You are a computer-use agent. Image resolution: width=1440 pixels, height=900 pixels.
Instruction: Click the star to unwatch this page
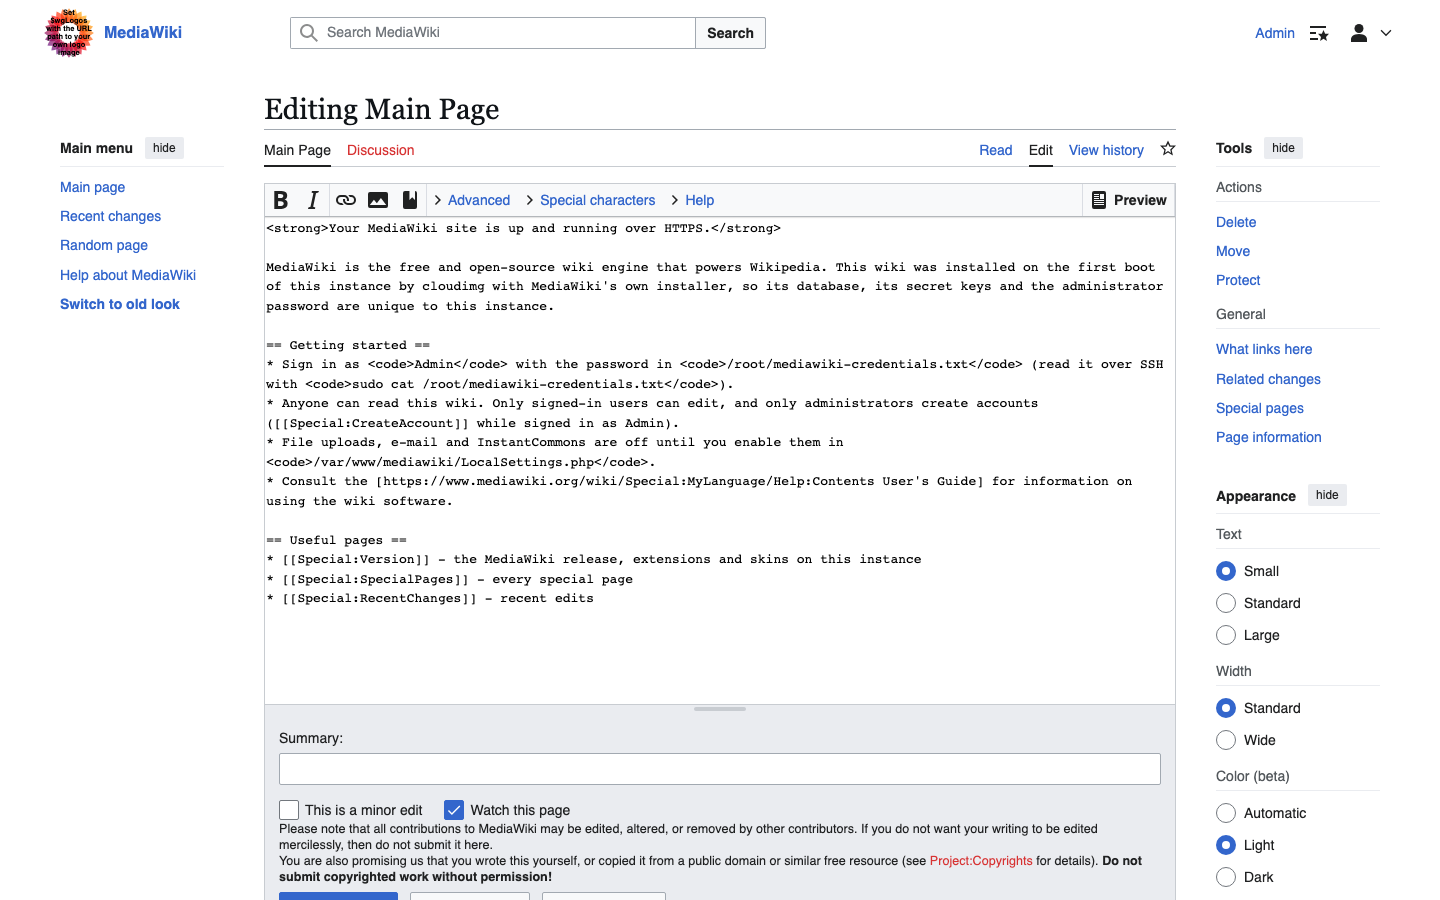1168,149
